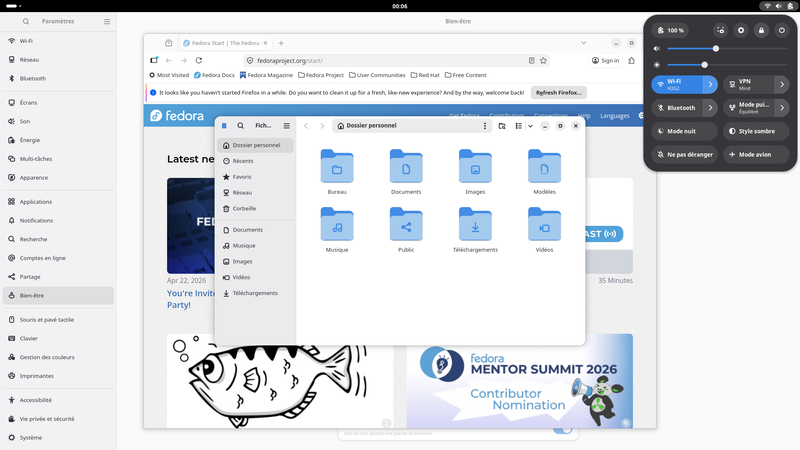This screenshot has width=800, height=450.
Task: Open the Public folder
Action: pyautogui.click(x=406, y=230)
